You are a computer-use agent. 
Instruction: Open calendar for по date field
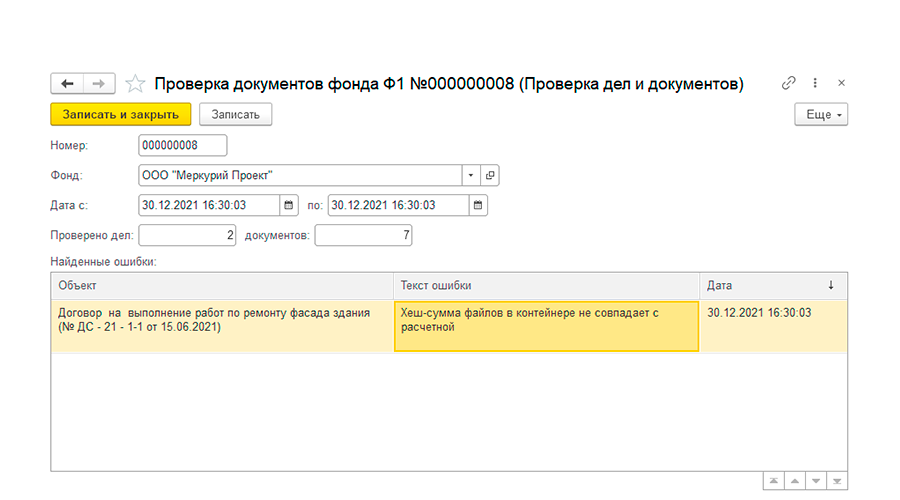point(478,205)
